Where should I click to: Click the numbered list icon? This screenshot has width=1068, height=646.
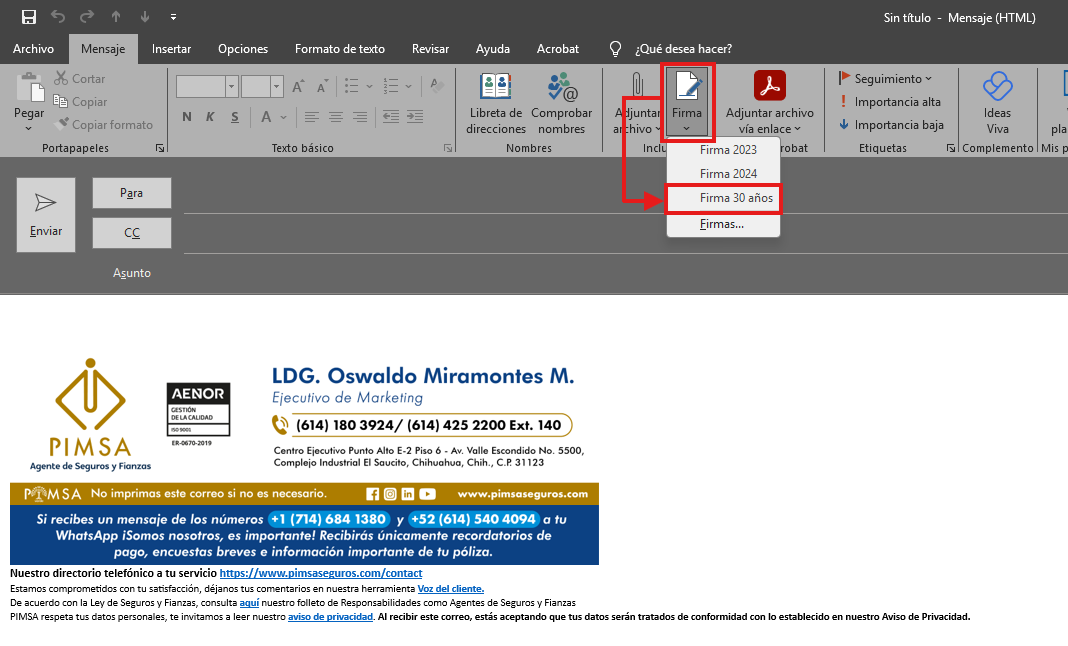tap(391, 87)
